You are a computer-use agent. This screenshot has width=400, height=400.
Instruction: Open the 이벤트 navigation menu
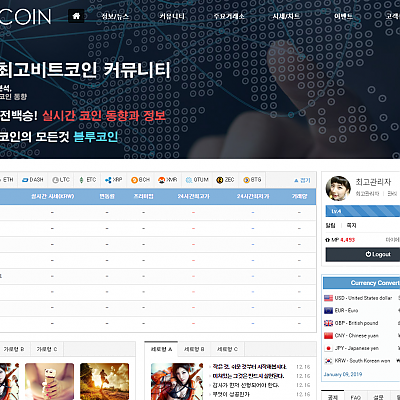pyautogui.click(x=343, y=16)
